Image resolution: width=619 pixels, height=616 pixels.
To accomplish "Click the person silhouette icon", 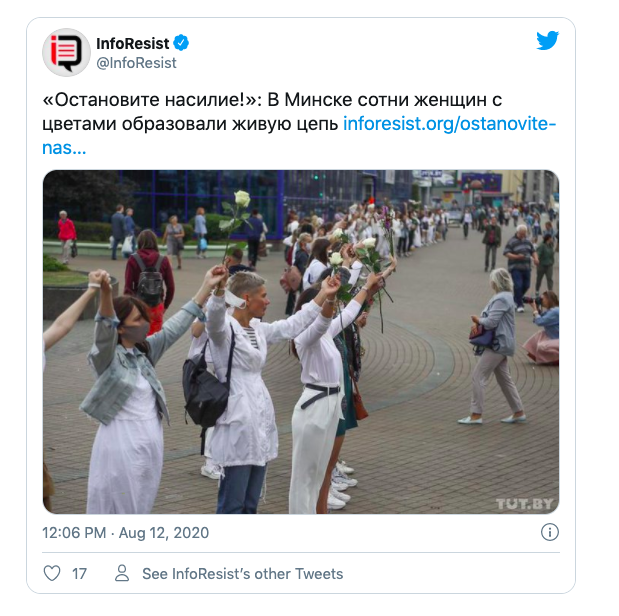I will (x=122, y=573).
